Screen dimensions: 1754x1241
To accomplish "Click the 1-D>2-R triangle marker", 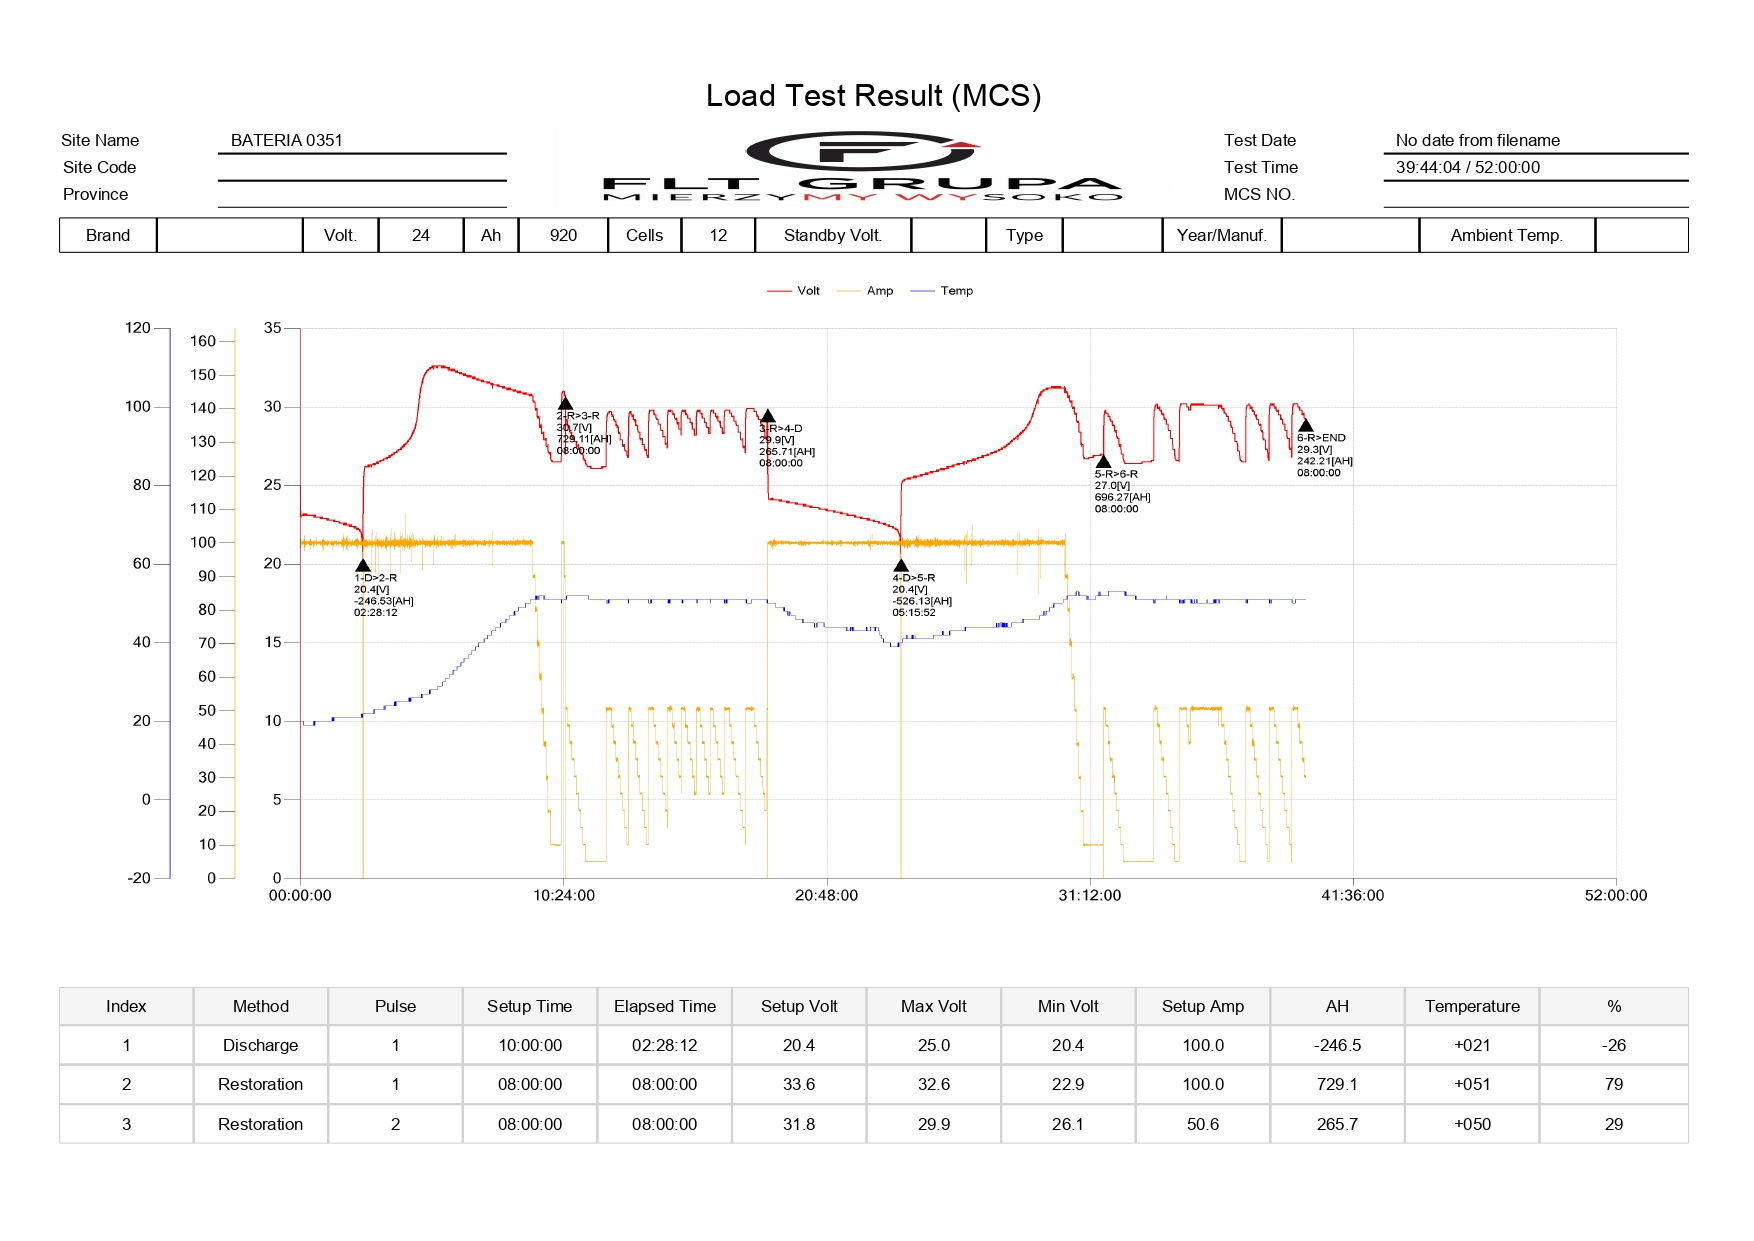I will click(363, 566).
